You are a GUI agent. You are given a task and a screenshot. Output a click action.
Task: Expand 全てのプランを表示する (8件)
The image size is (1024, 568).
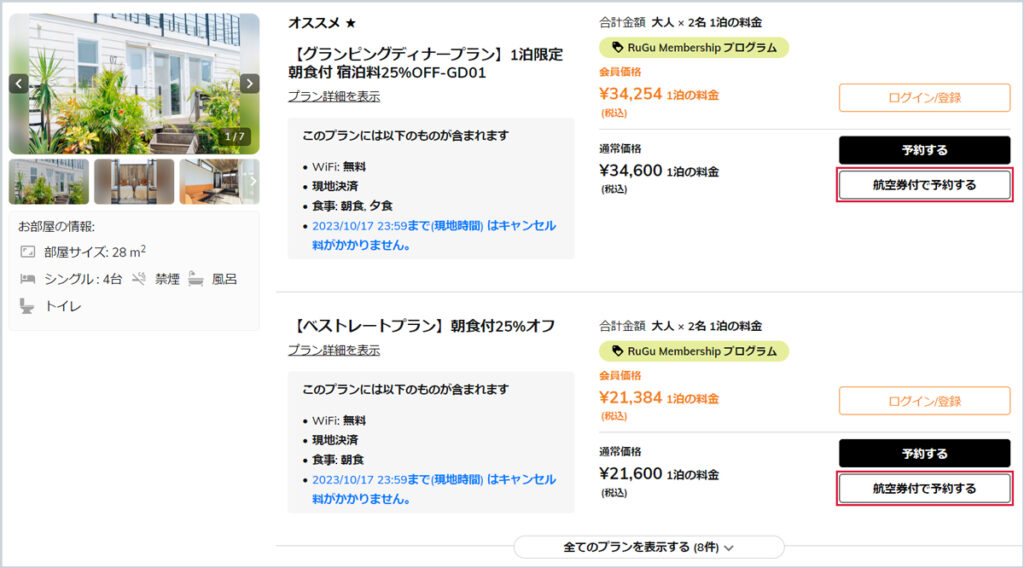click(x=648, y=547)
